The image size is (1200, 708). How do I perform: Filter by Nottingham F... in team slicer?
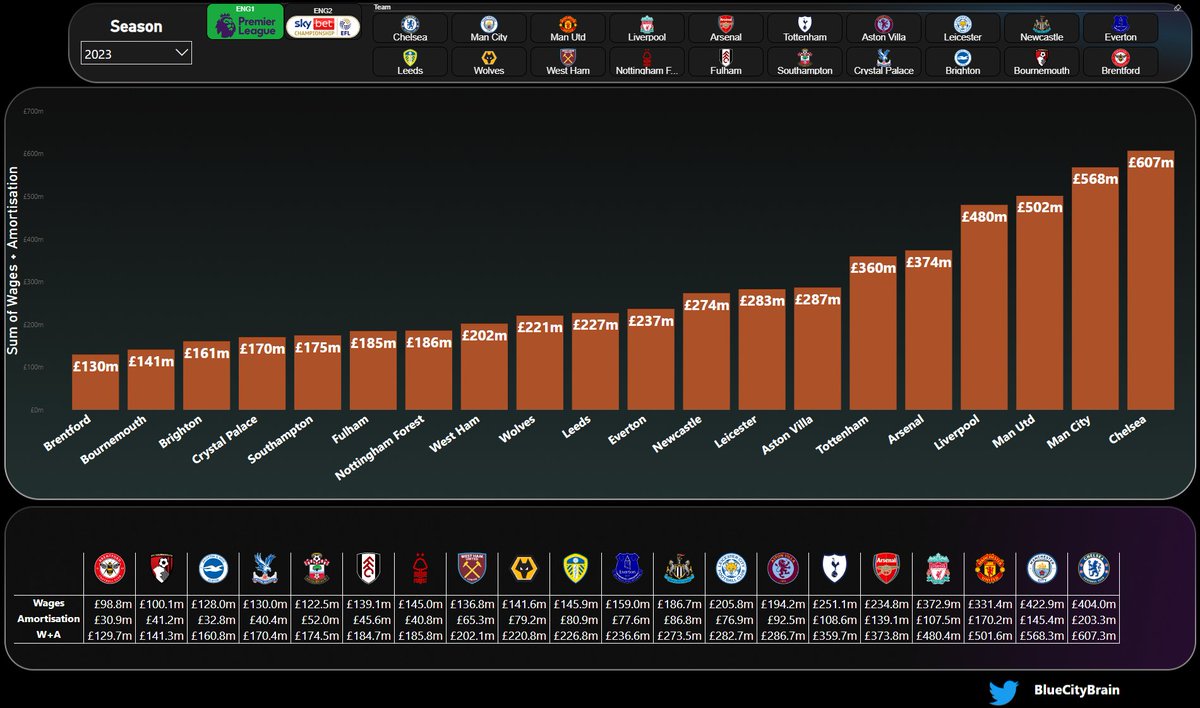[647, 62]
